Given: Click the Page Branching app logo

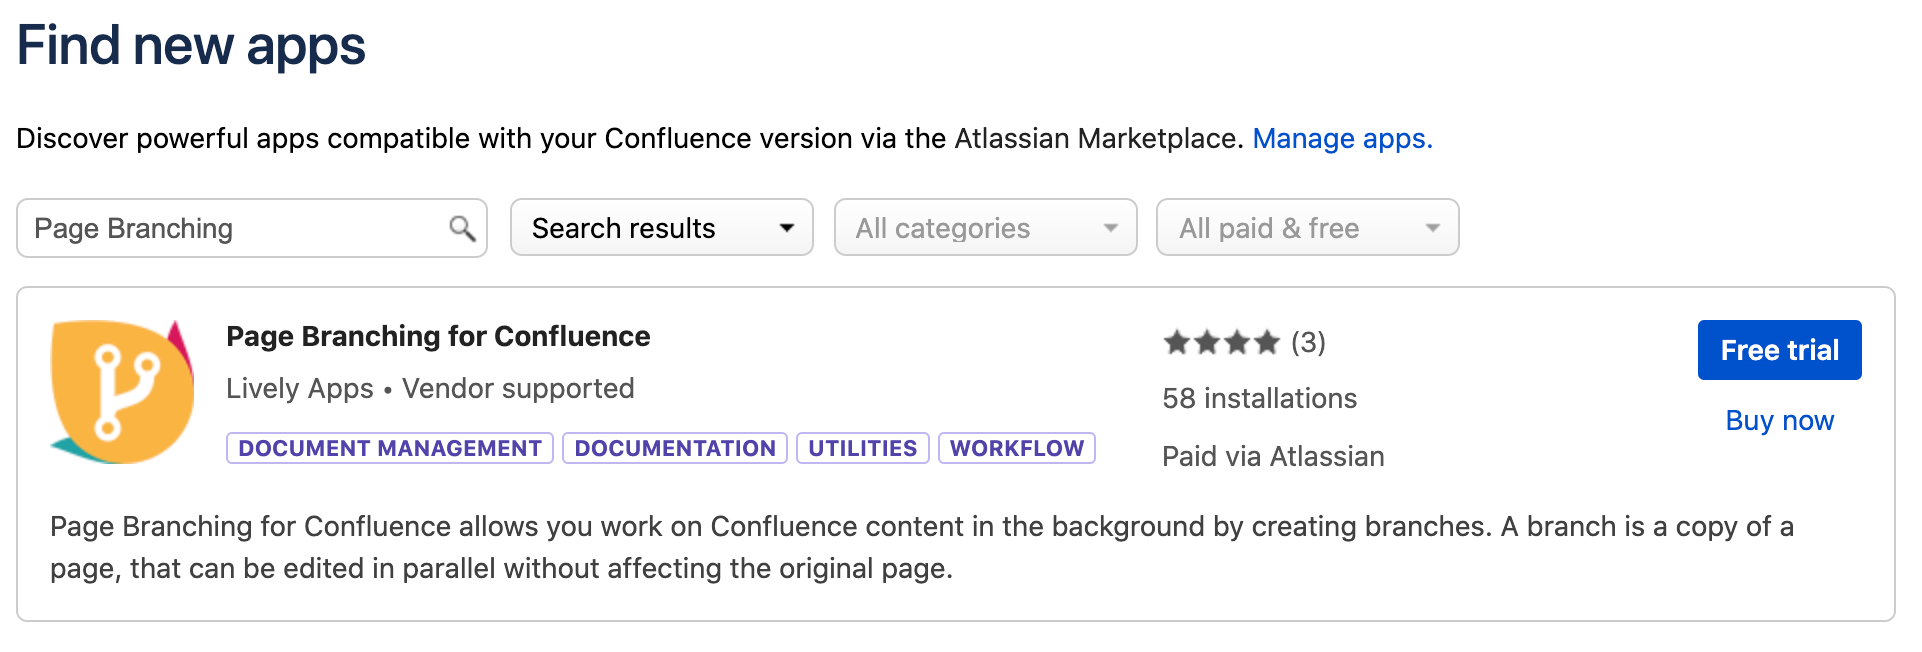Looking at the screenshot, I should pyautogui.click(x=122, y=392).
